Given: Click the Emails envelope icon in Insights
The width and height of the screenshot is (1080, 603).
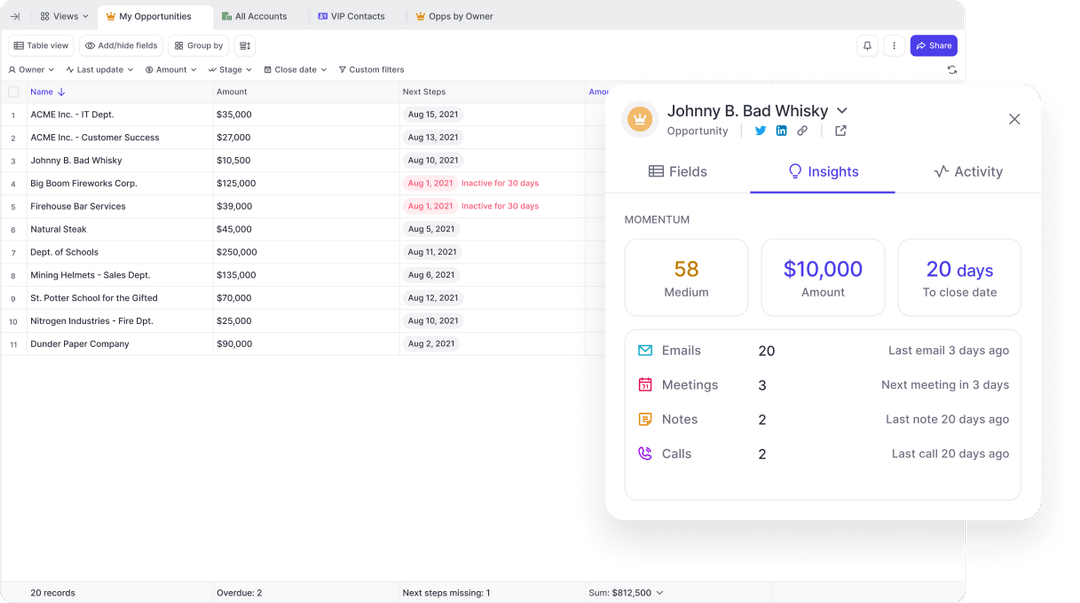Looking at the screenshot, I should point(646,350).
